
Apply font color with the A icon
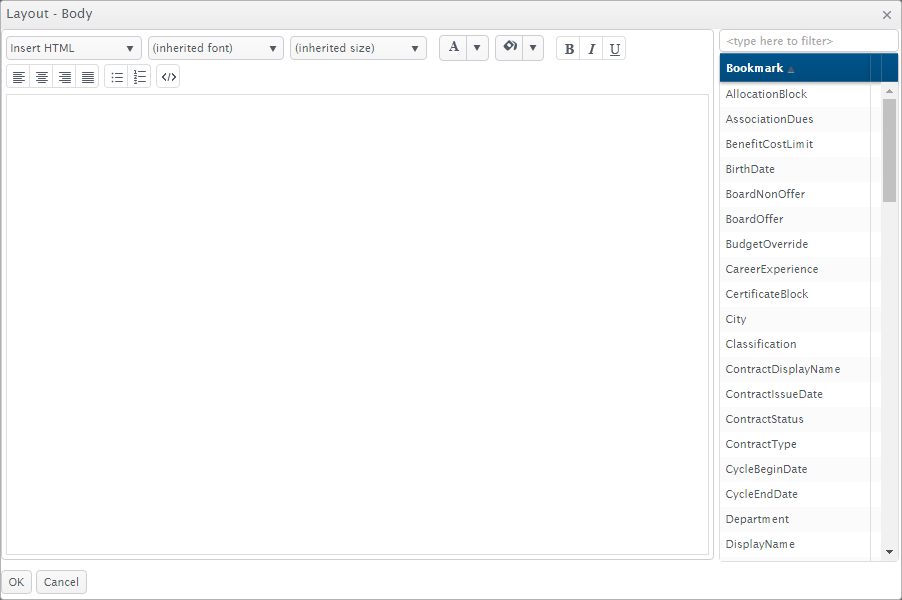click(453, 48)
